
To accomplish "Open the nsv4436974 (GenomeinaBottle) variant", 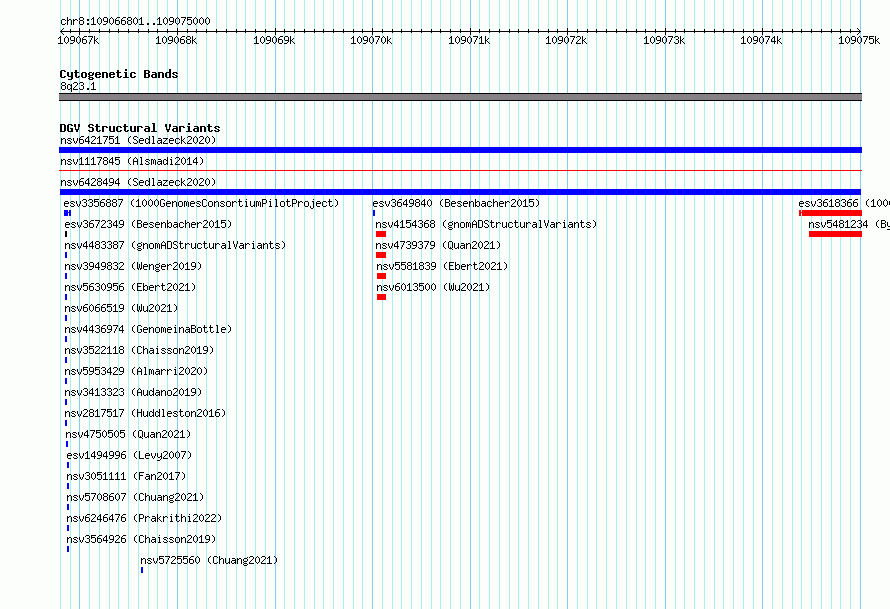I will click(148, 329).
